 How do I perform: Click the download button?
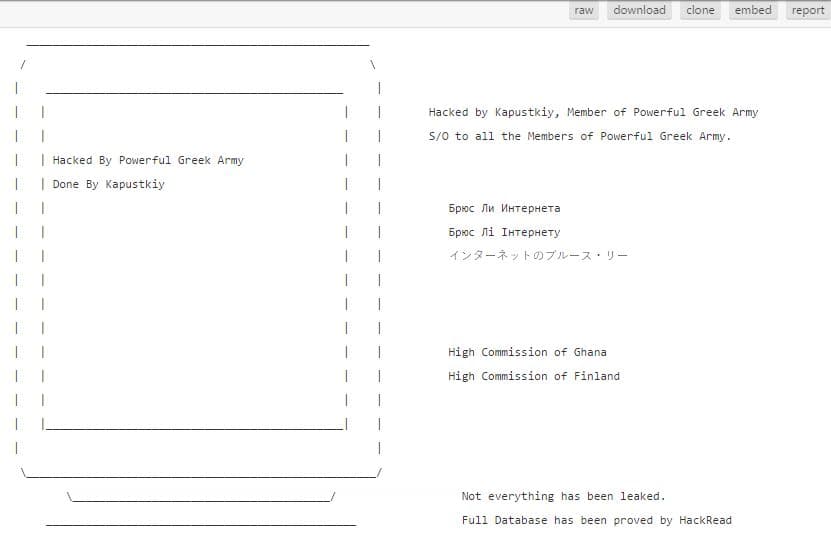[639, 11]
